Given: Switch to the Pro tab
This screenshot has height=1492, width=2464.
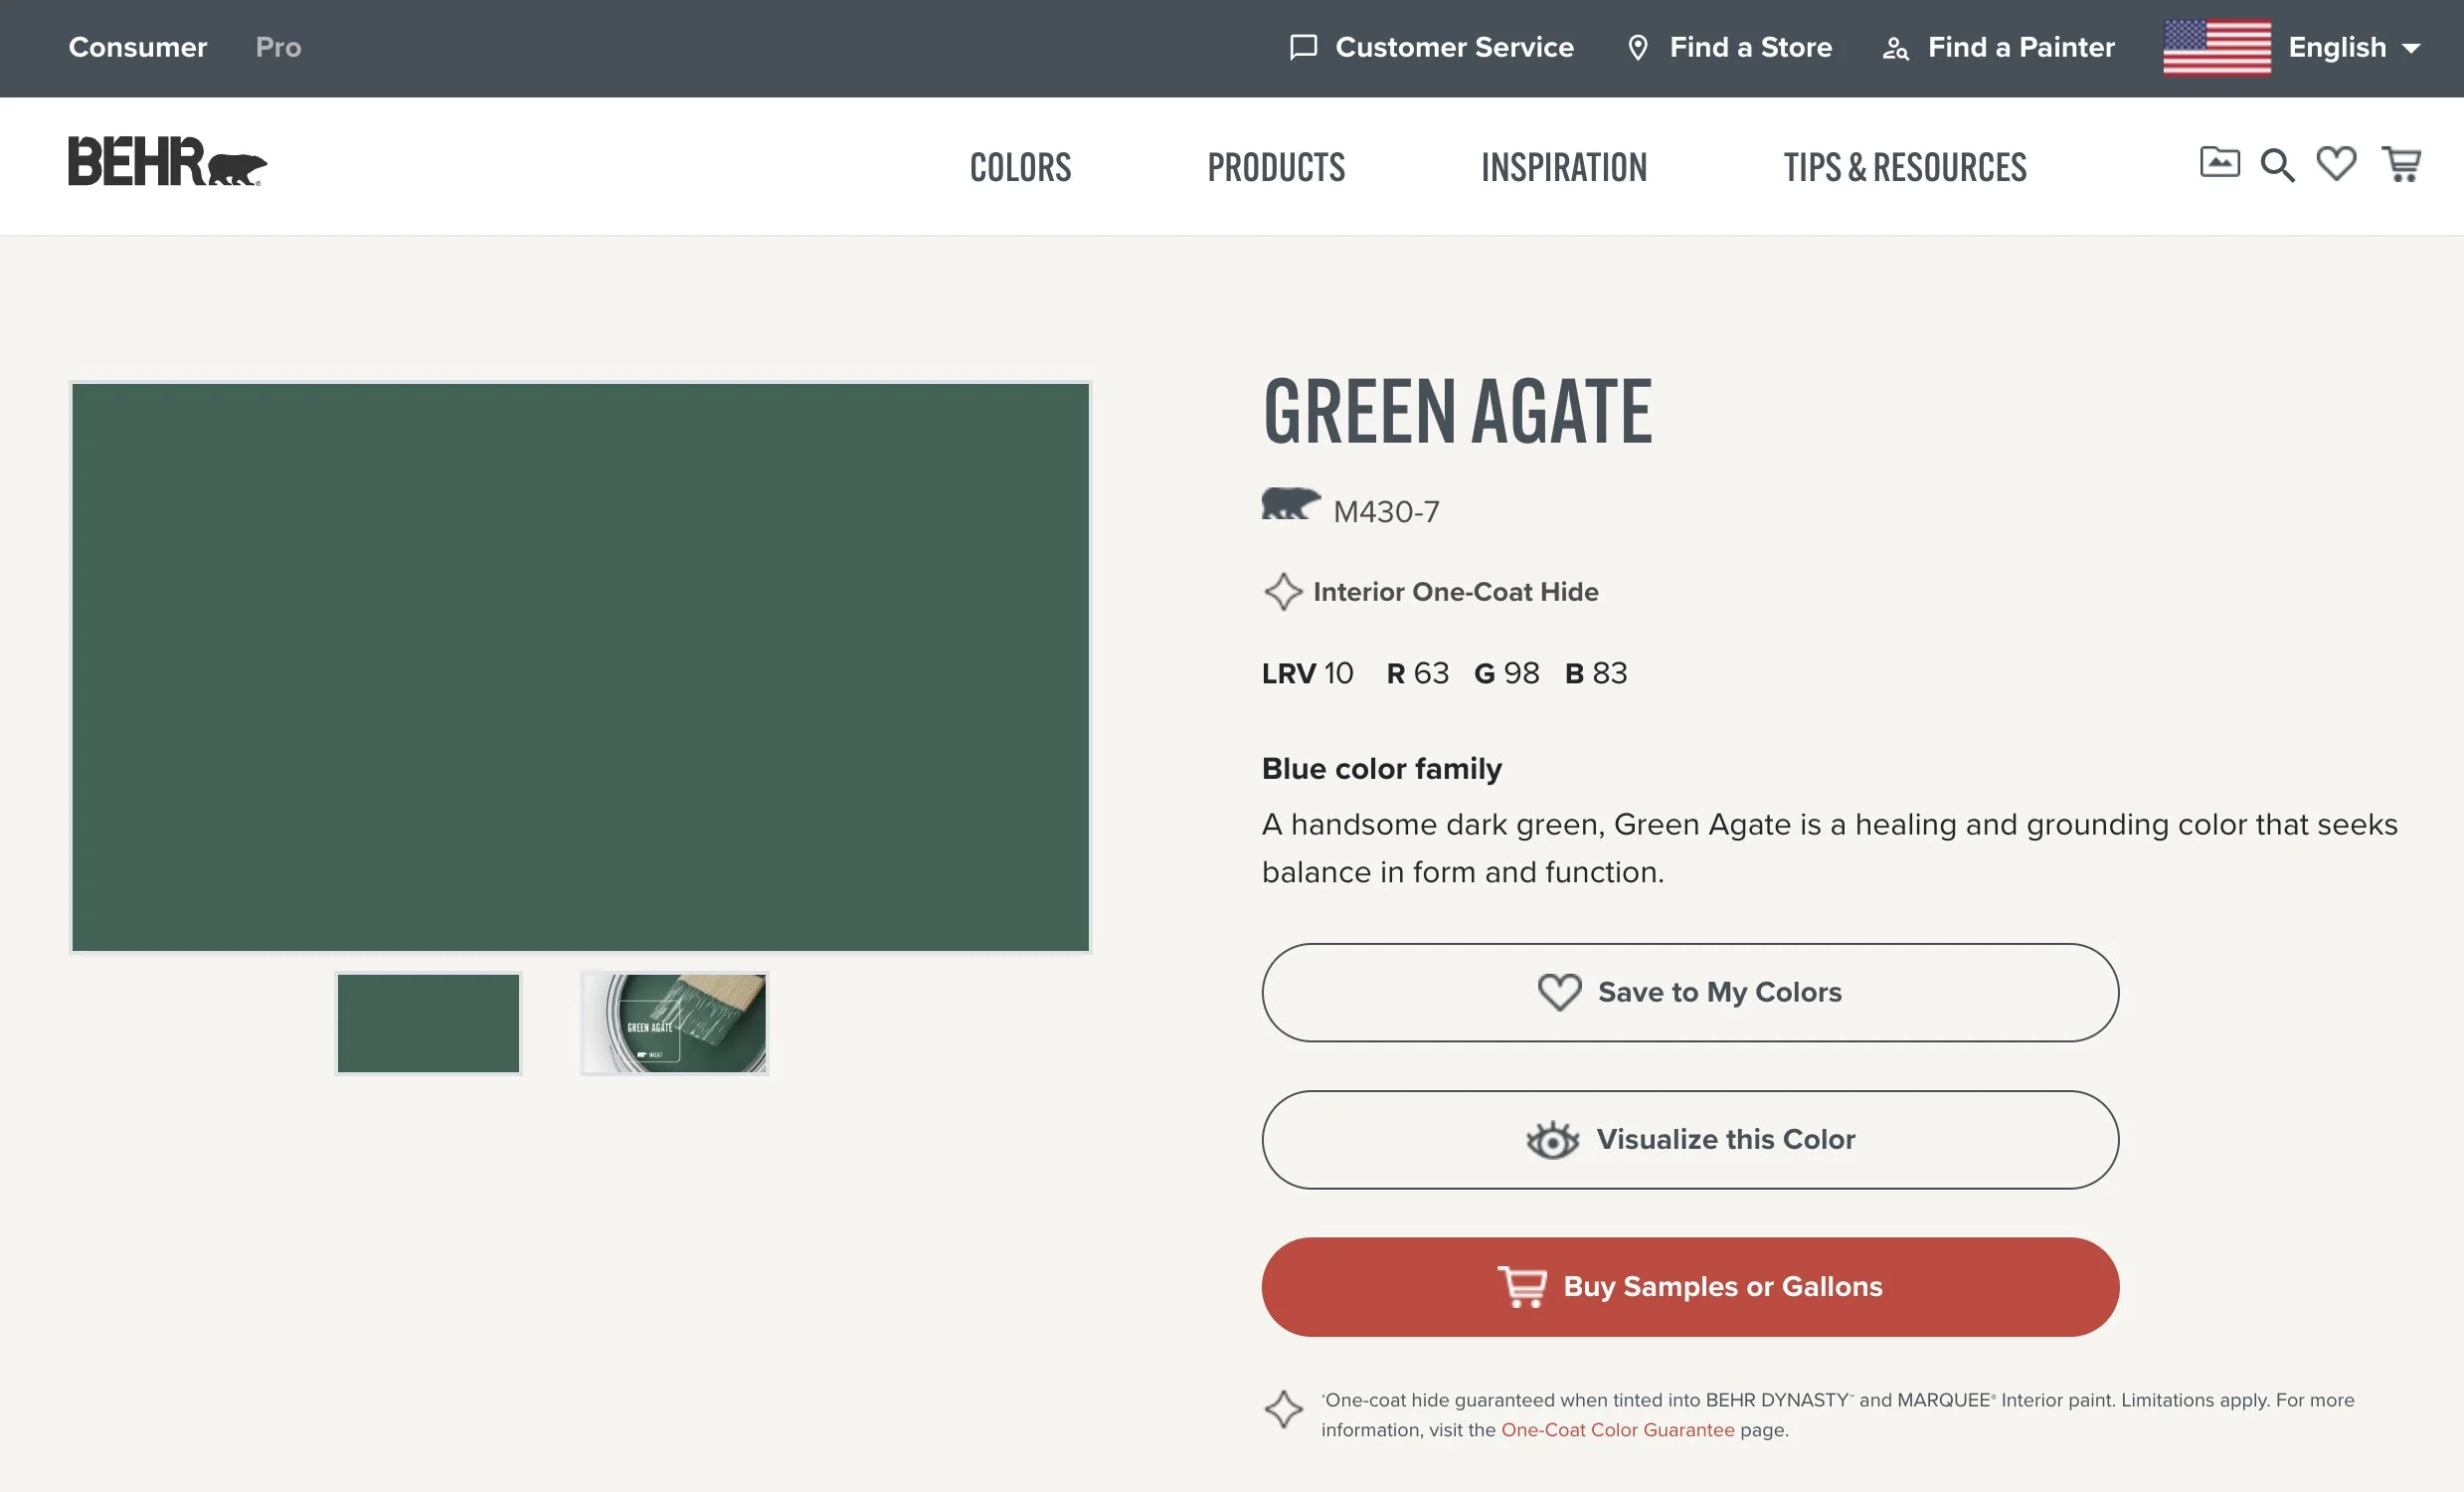Looking at the screenshot, I should (x=278, y=47).
